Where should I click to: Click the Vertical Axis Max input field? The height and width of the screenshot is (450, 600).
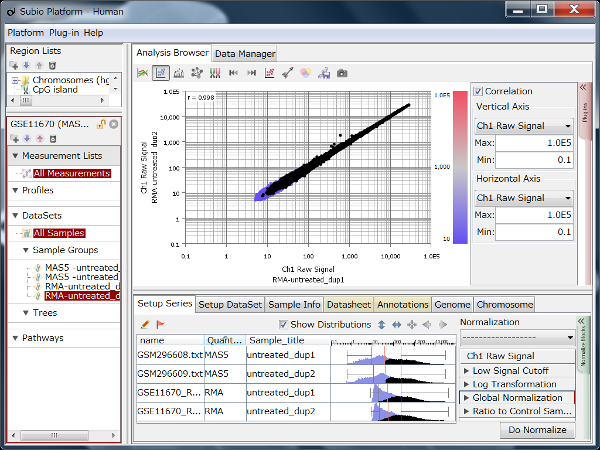coord(536,144)
